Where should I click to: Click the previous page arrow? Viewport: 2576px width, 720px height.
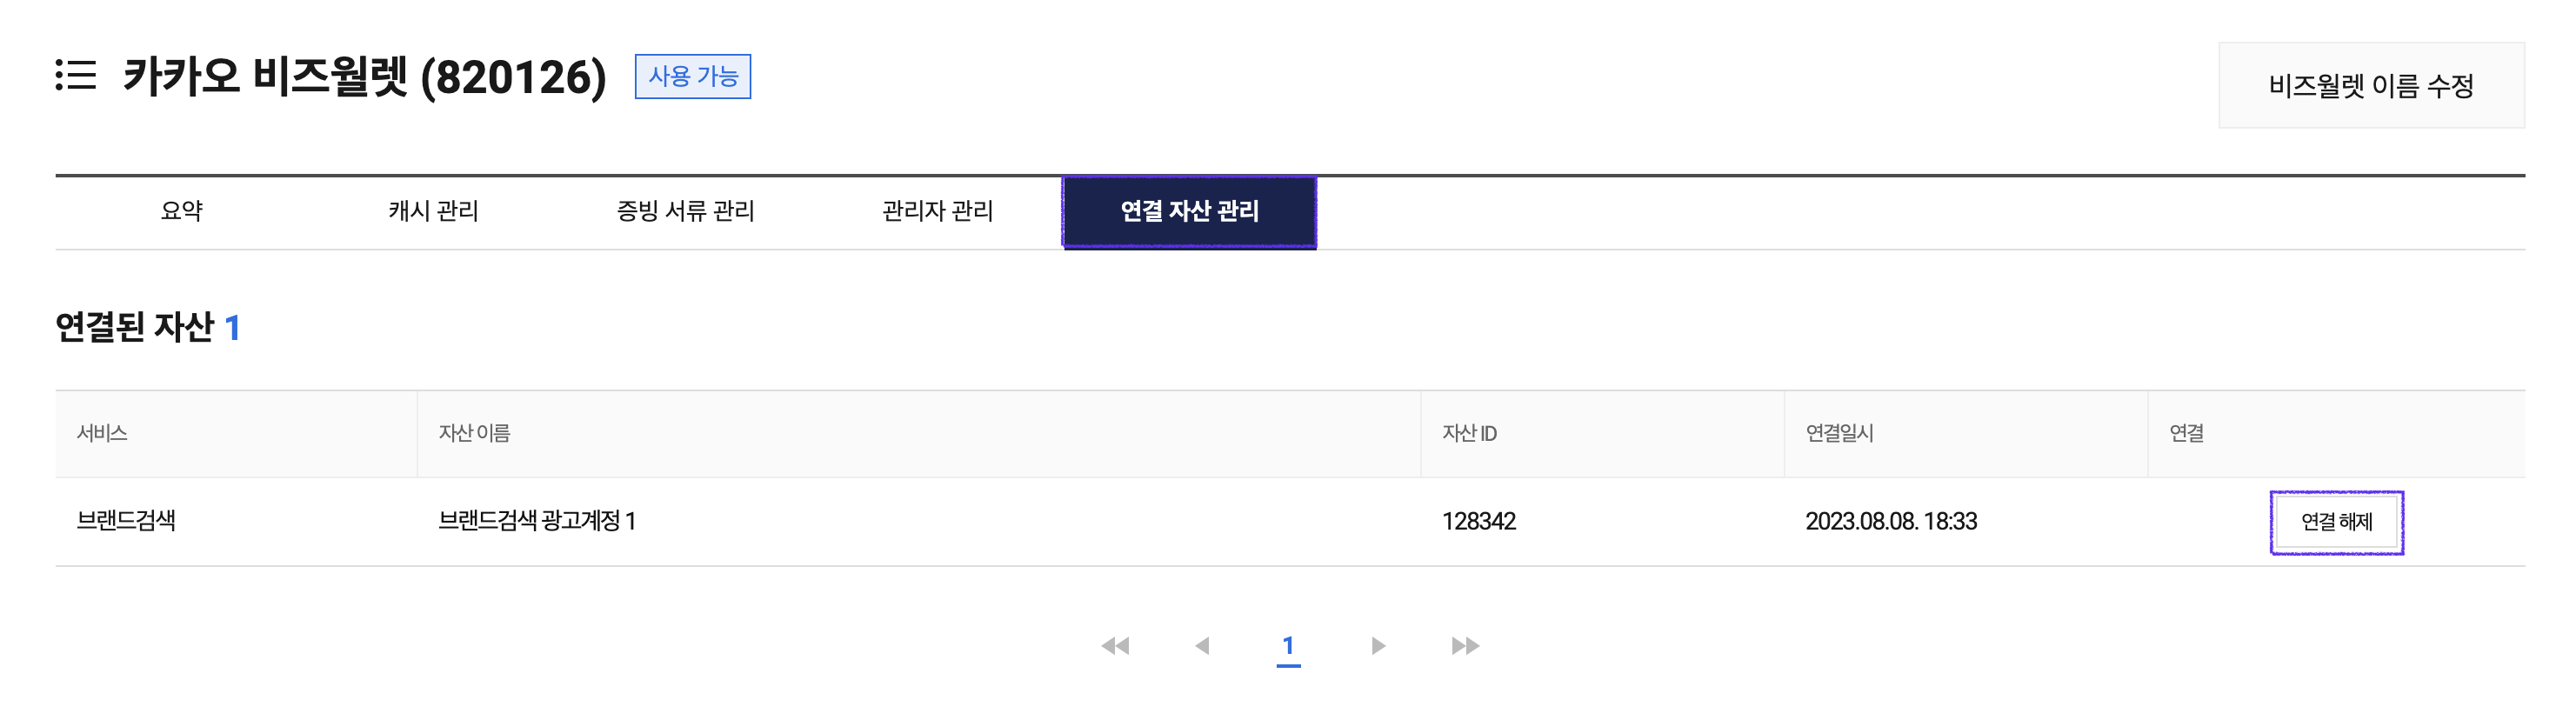(x=1202, y=646)
